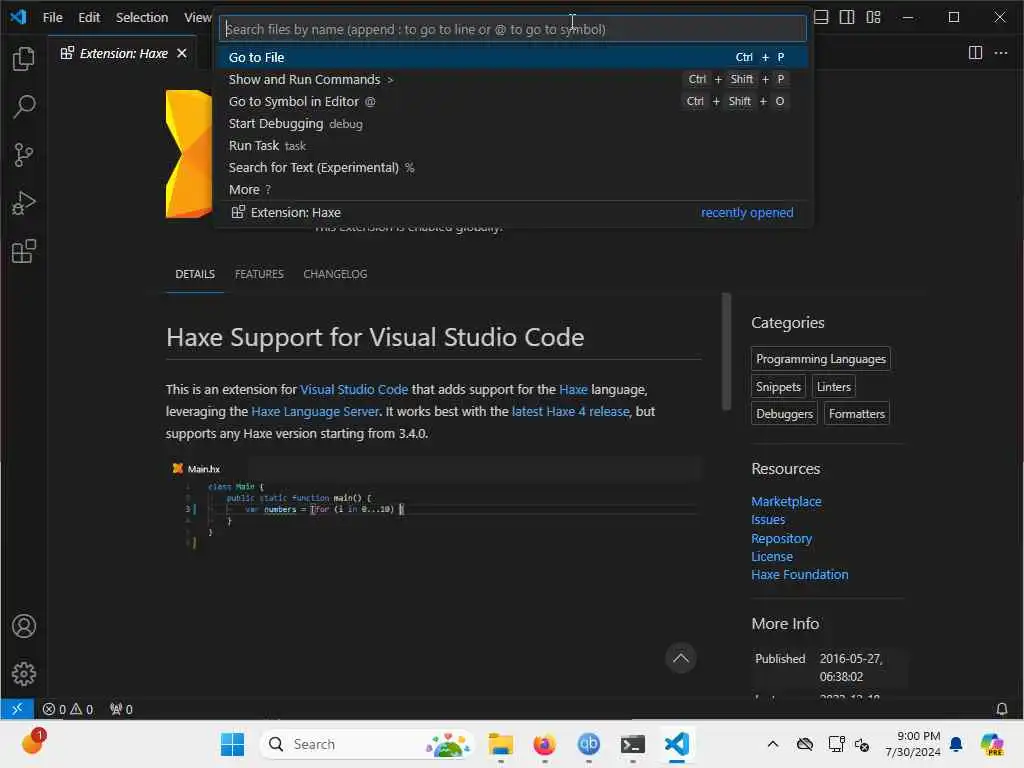Click the Snippets category tag
Image resolution: width=1024 pixels, height=768 pixels.
(778, 387)
